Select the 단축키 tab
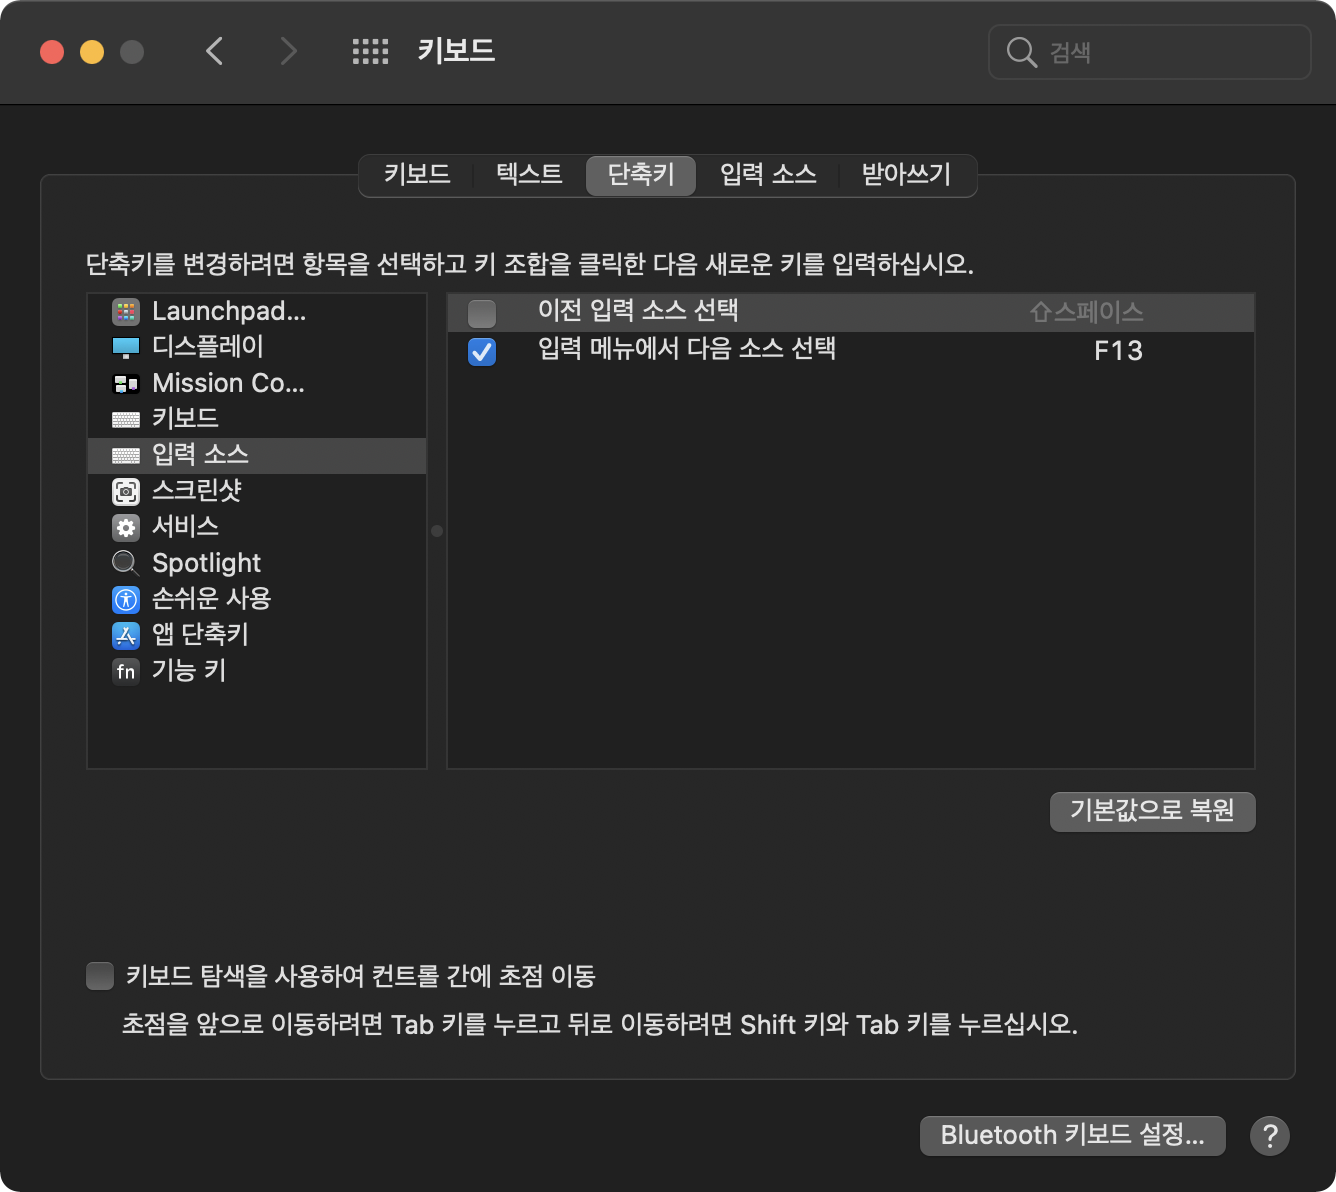1336x1192 pixels. (641, 175)
